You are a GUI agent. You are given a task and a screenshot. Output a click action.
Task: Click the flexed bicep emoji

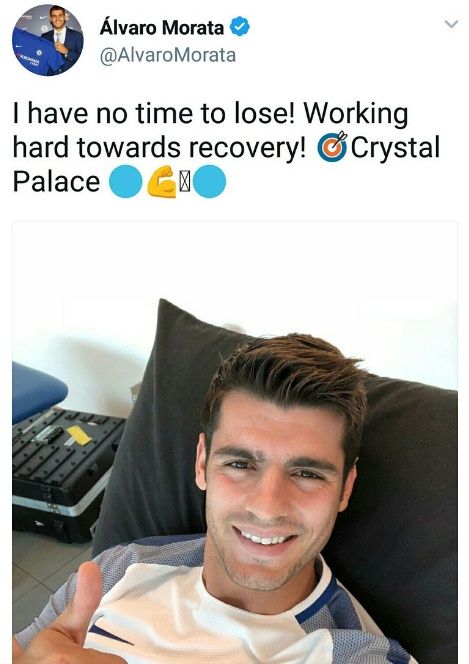pos(161,182)
